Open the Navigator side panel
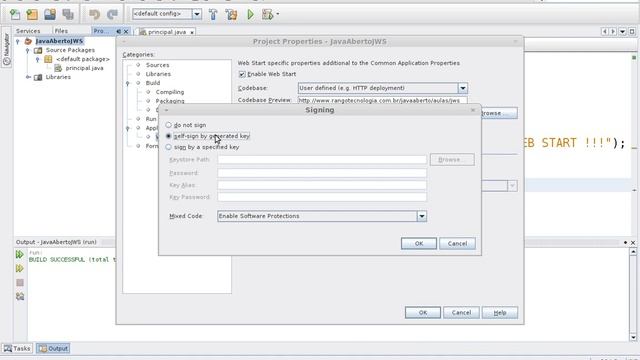640x360 pixels. click(x=7, y=48)
